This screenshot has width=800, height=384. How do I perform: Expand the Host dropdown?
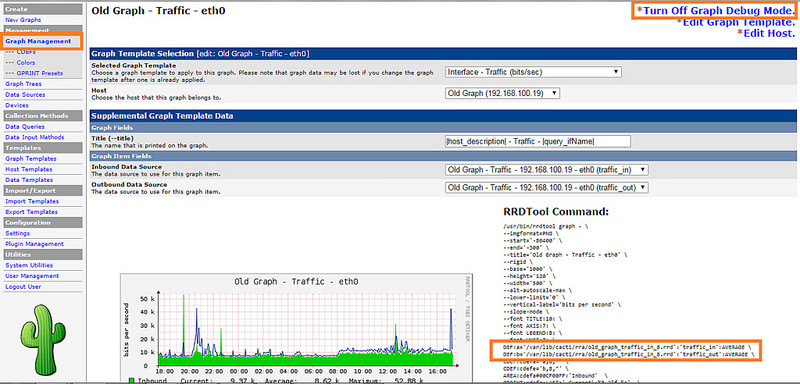[x=503, y=93]
